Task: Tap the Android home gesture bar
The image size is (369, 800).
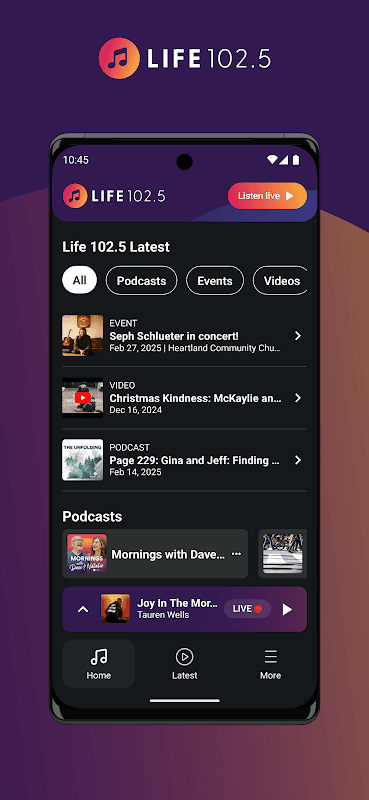Action: pos(184,701)
